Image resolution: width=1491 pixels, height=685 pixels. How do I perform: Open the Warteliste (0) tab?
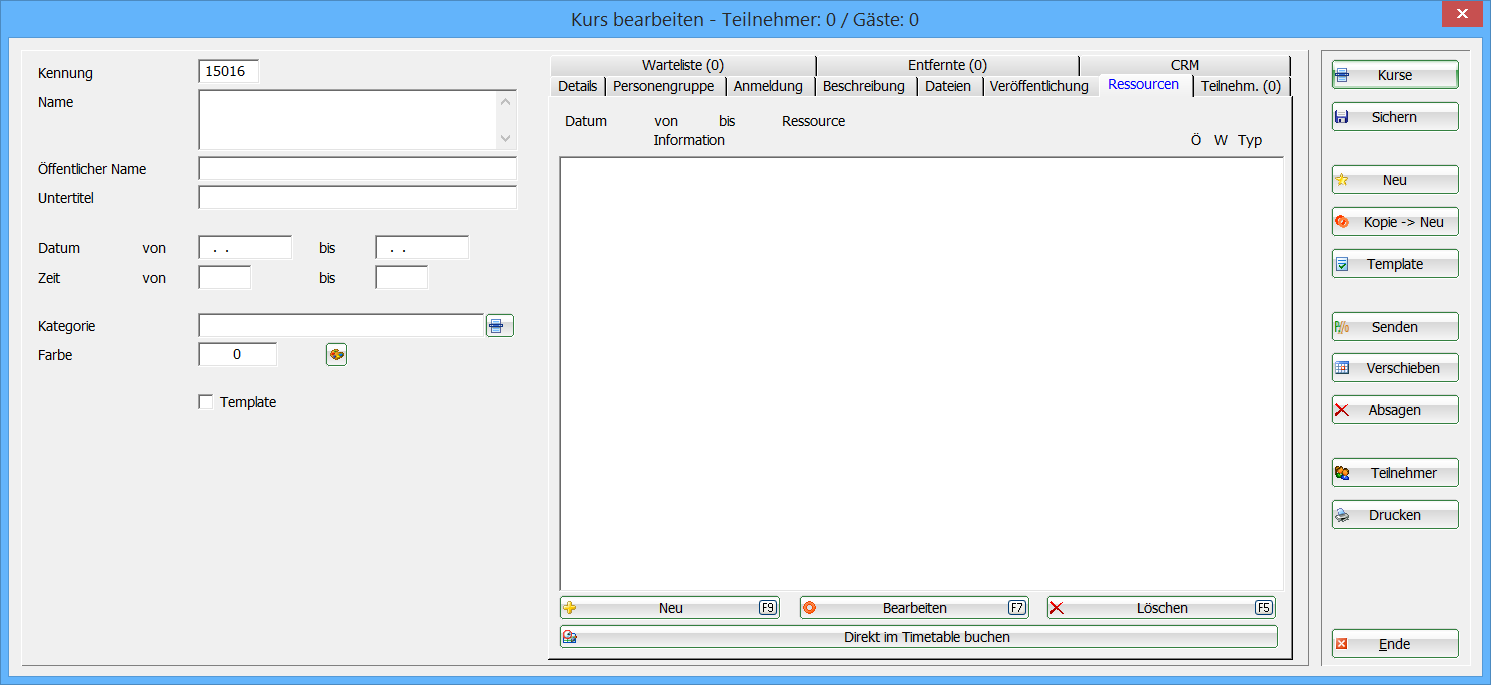pyautogui.click(x=682, y=65)
